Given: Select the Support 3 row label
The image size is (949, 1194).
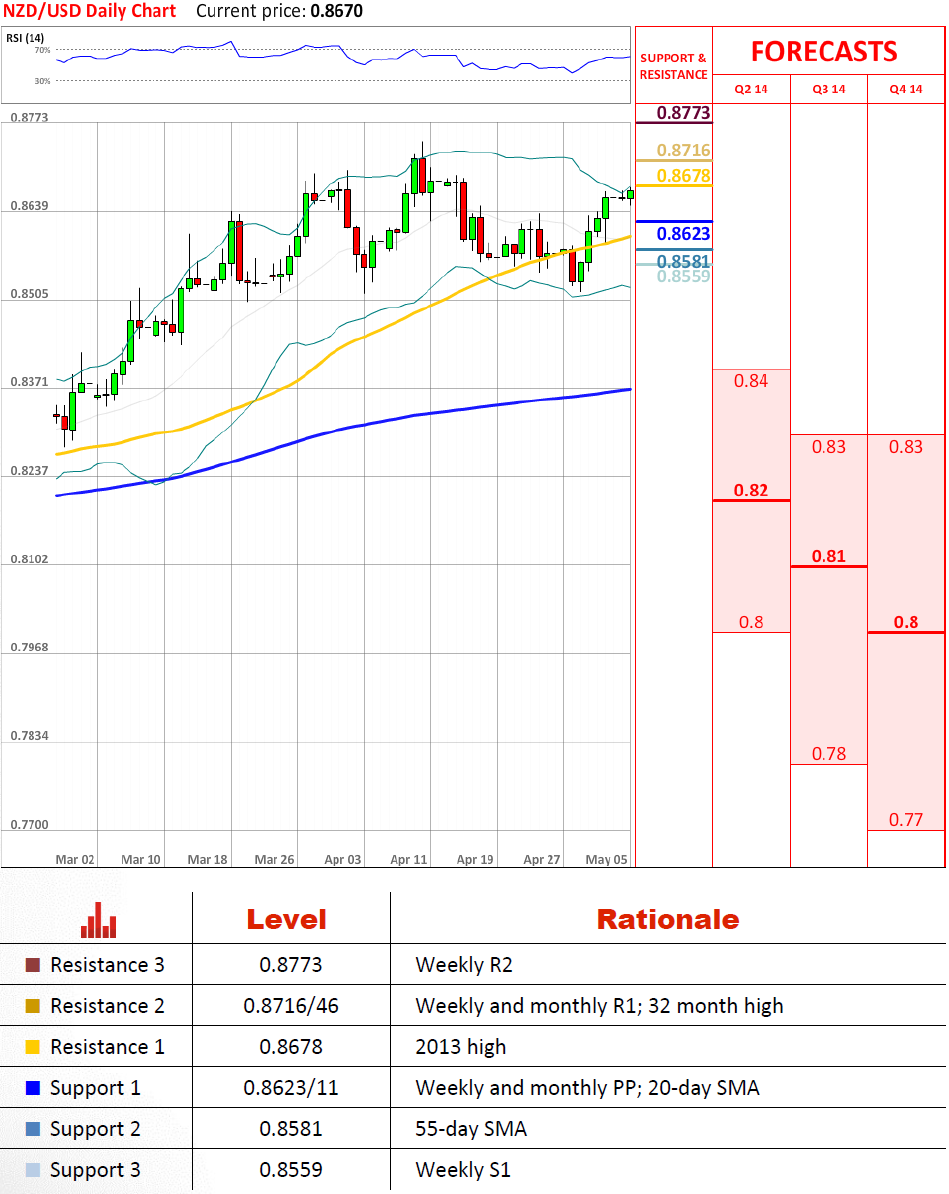Looking at the screenshot, I should 95,1170.
